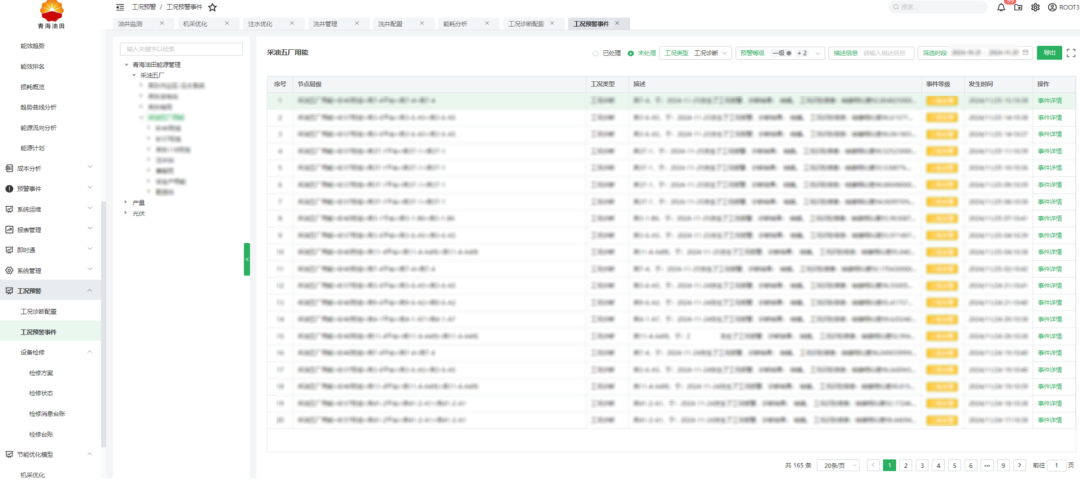Open 工况诊断配置 in the sidebar
Image resolution: width=1080 pixels, height=499 pixels.
point(39,312)
